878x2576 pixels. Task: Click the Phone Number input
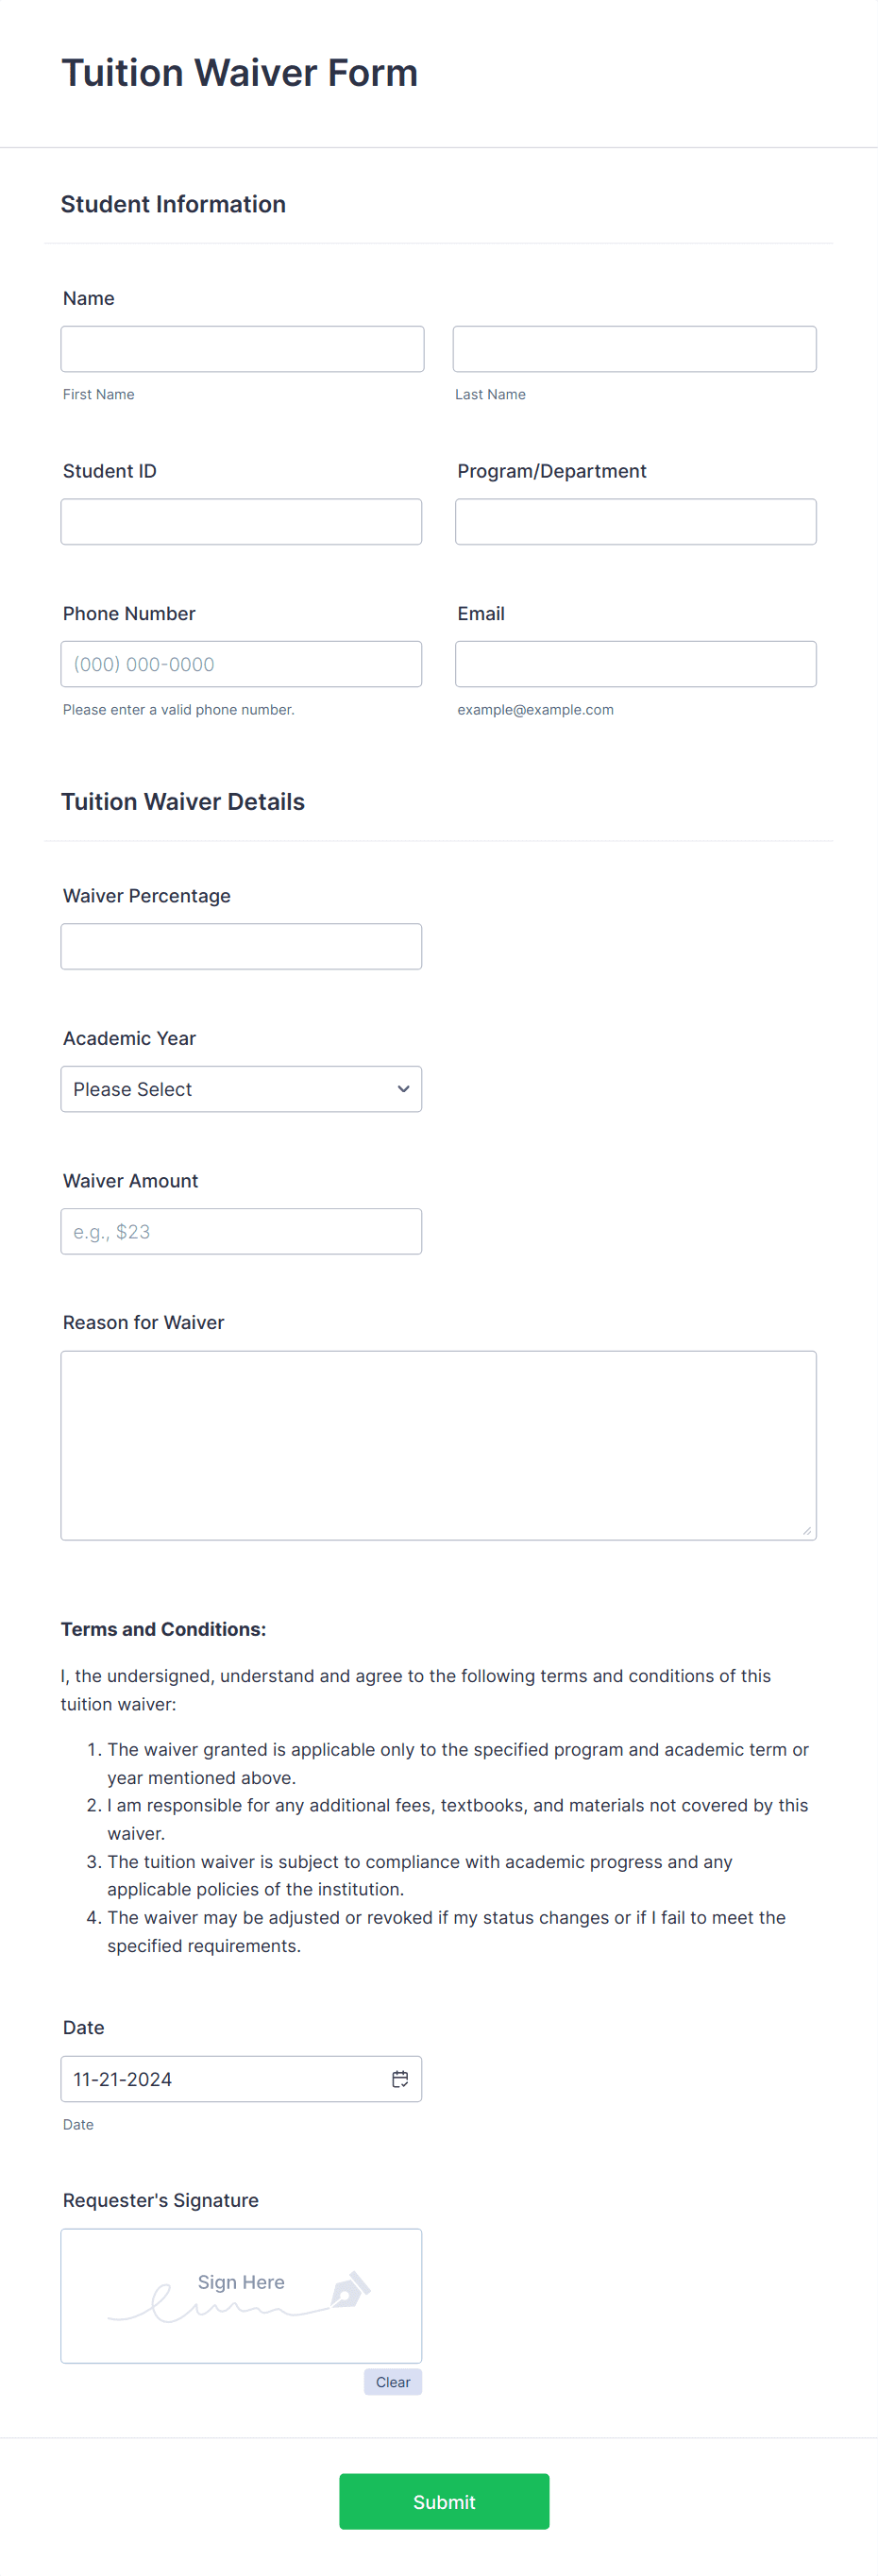tap(241, 663)
